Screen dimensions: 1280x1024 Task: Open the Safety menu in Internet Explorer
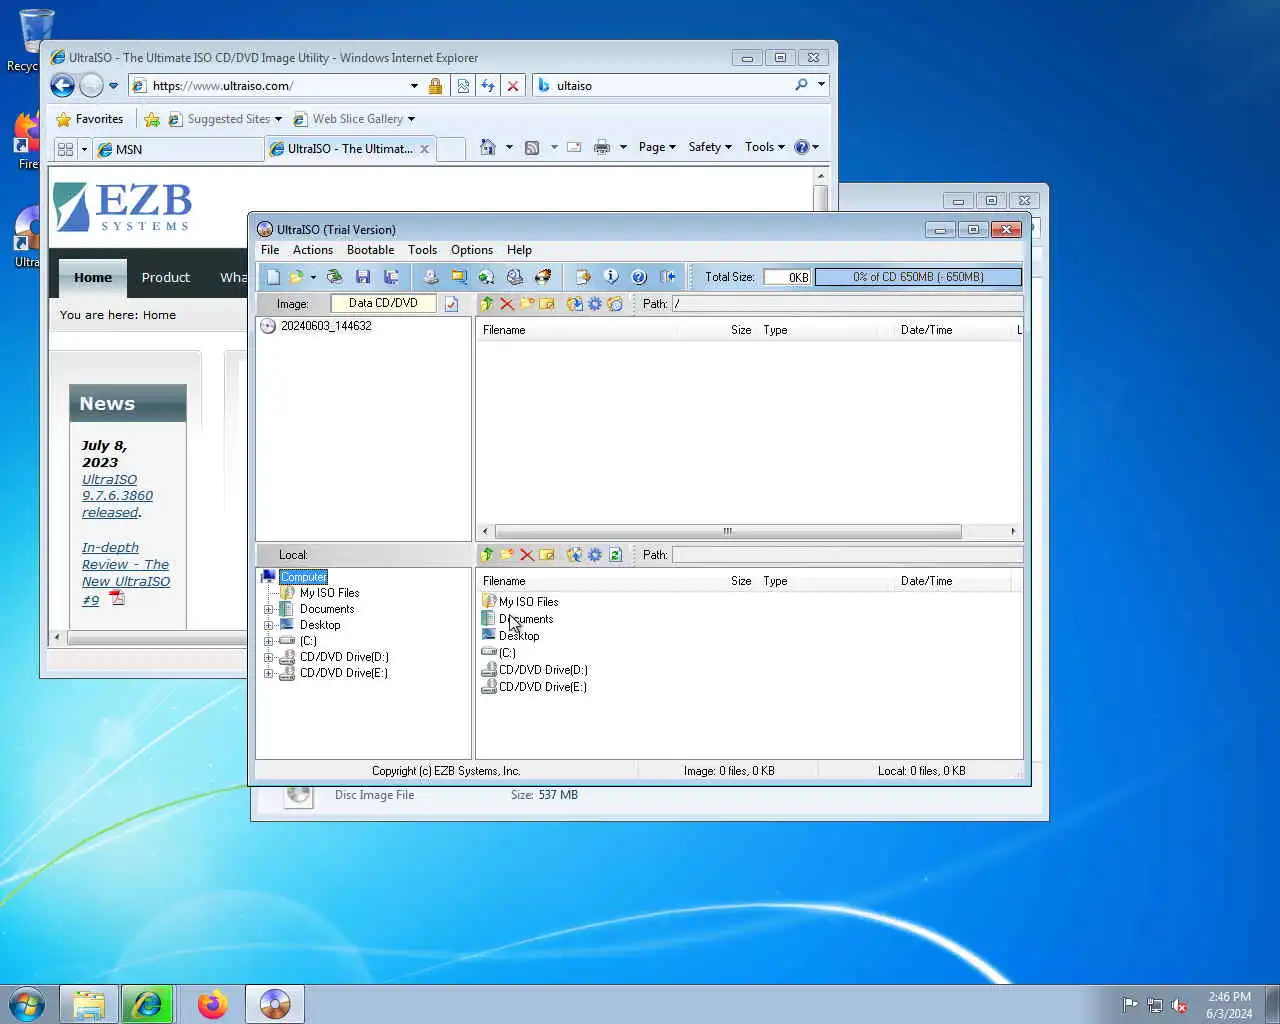pos(710,147)
